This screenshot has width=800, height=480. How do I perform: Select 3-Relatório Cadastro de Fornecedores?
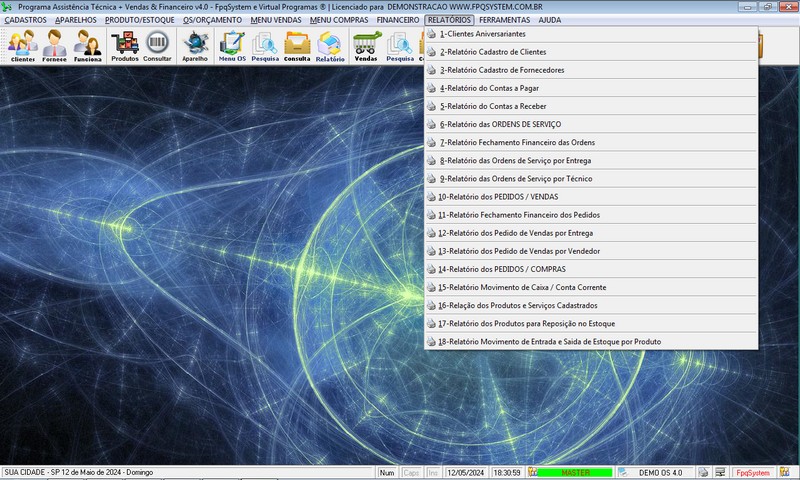[x=591, y=70]
